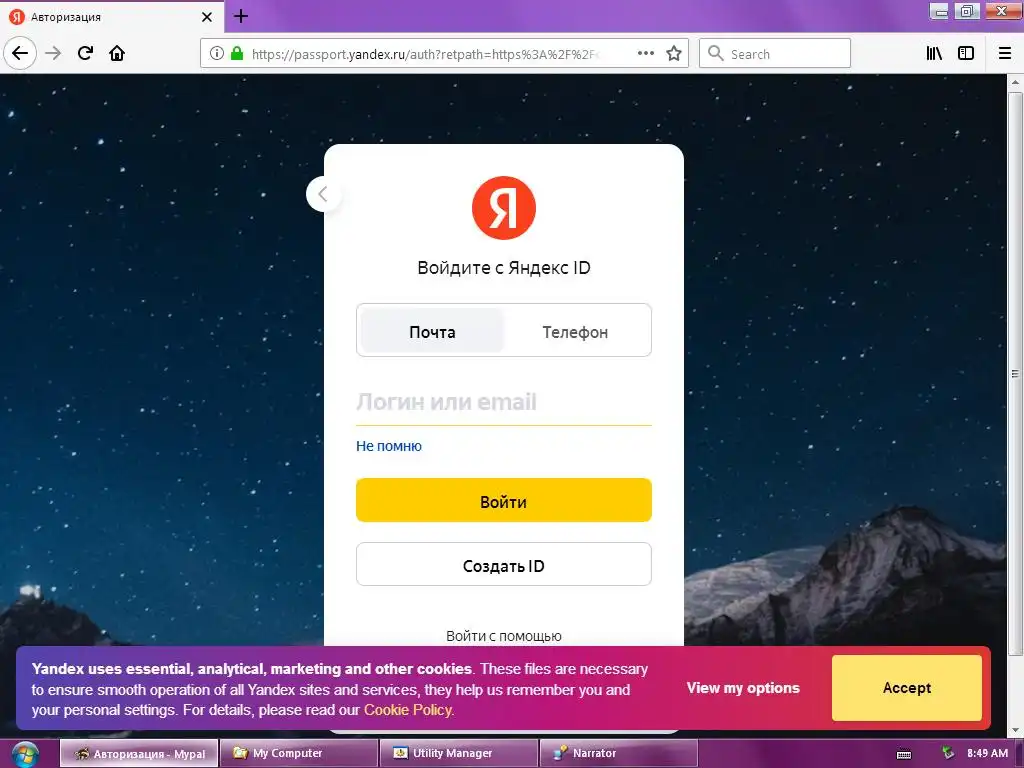Click the browser forward arrow
Image resolution: width=1024 pixels, height=768 pixels.
click(x=53, y=54)
